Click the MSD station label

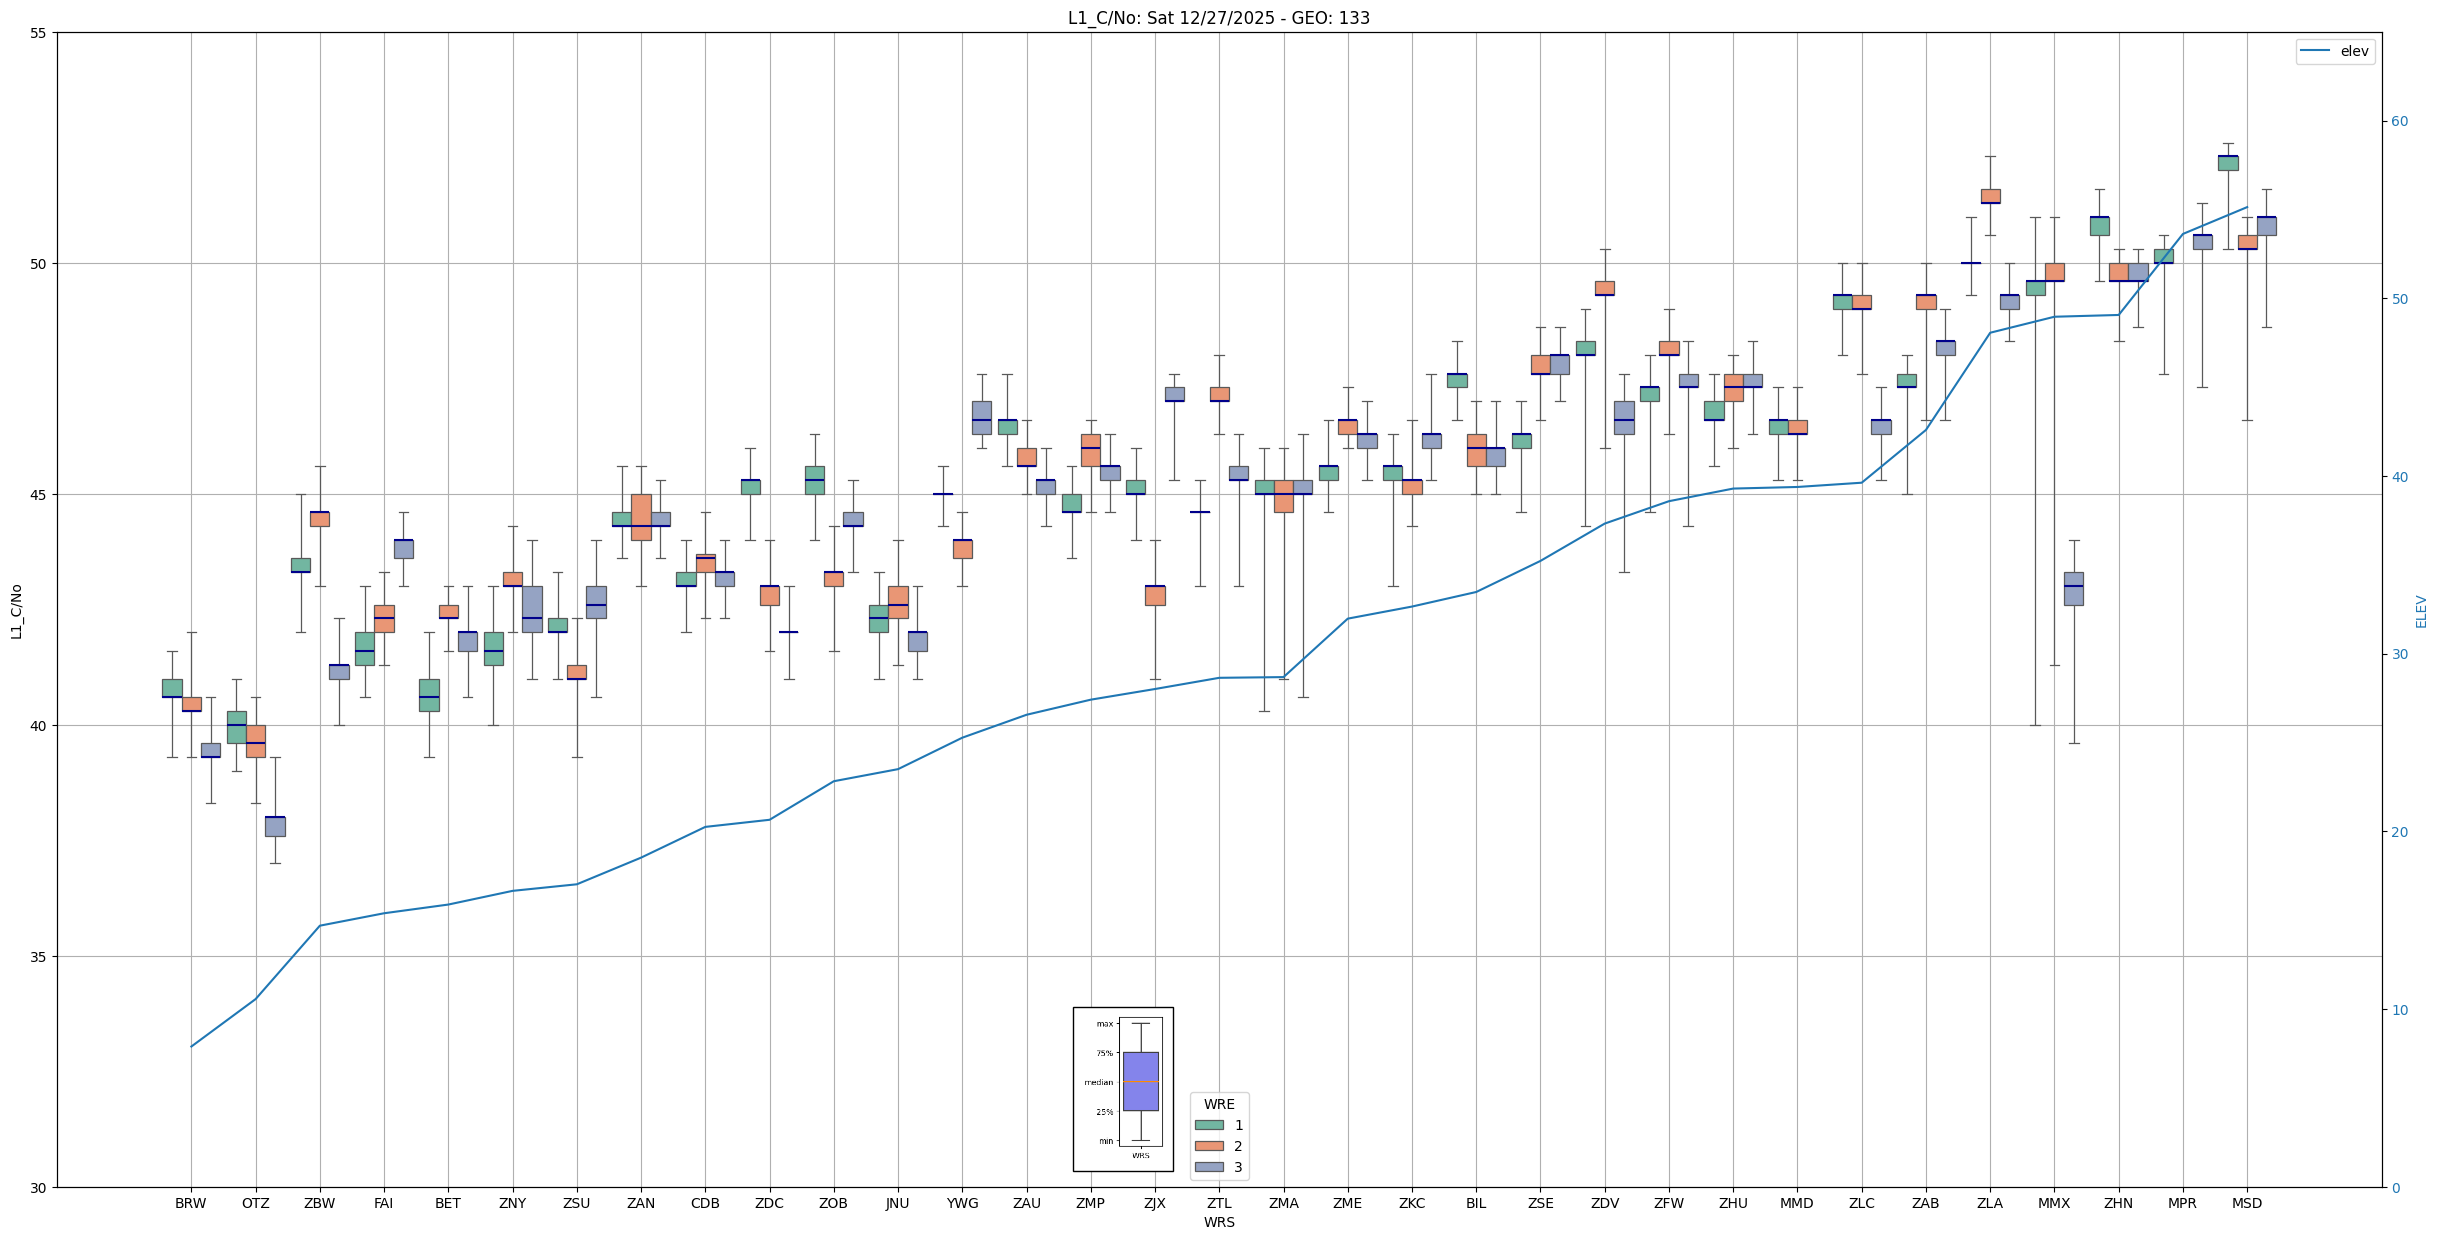point(2246,1203)
